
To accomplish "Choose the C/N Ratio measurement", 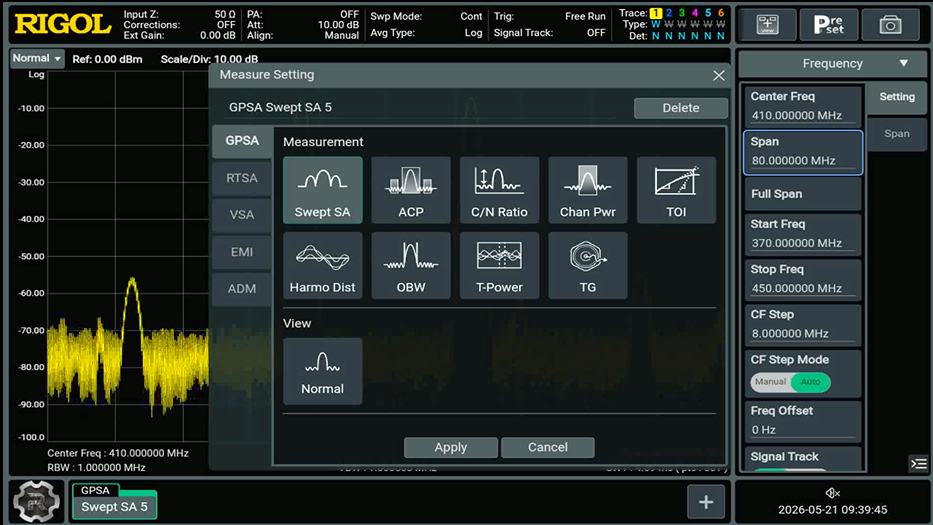I will [499, 190].
